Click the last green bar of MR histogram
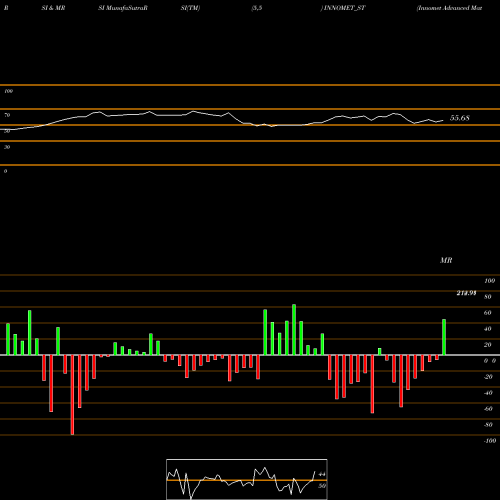The image size is (500, 500). [444, 337]
